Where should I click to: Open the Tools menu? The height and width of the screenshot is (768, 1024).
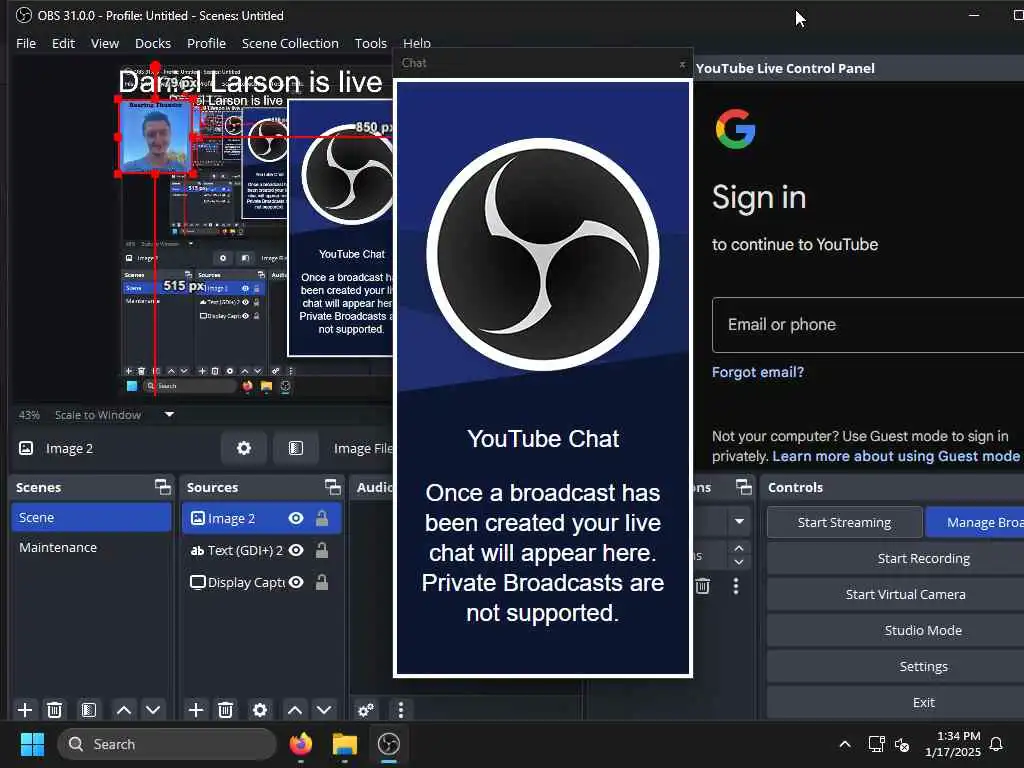[x=370, y=43]
